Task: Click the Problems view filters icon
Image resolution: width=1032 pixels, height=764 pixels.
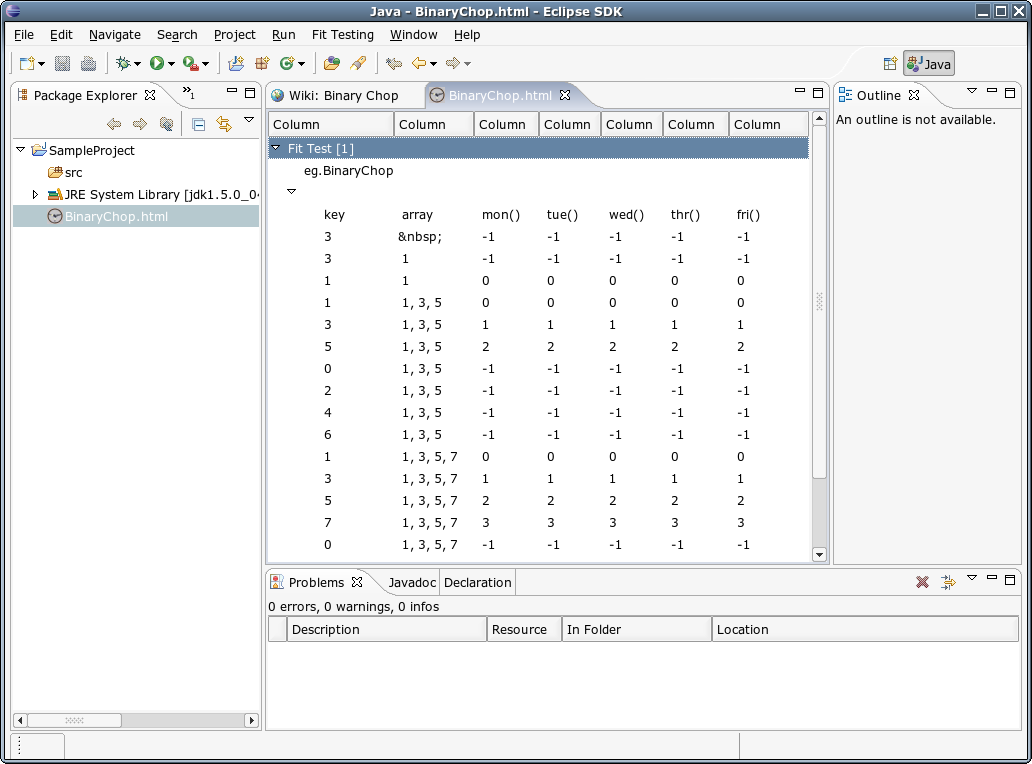Action: tap(948, 582)
